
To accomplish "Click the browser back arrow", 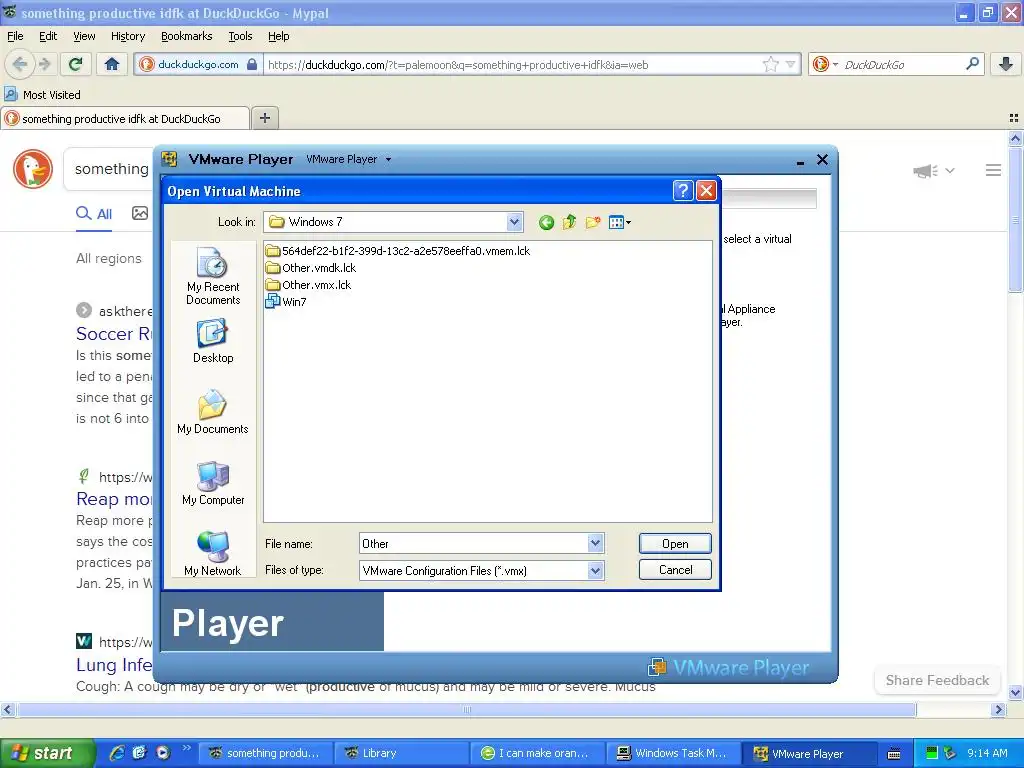I will pos(20,64).
